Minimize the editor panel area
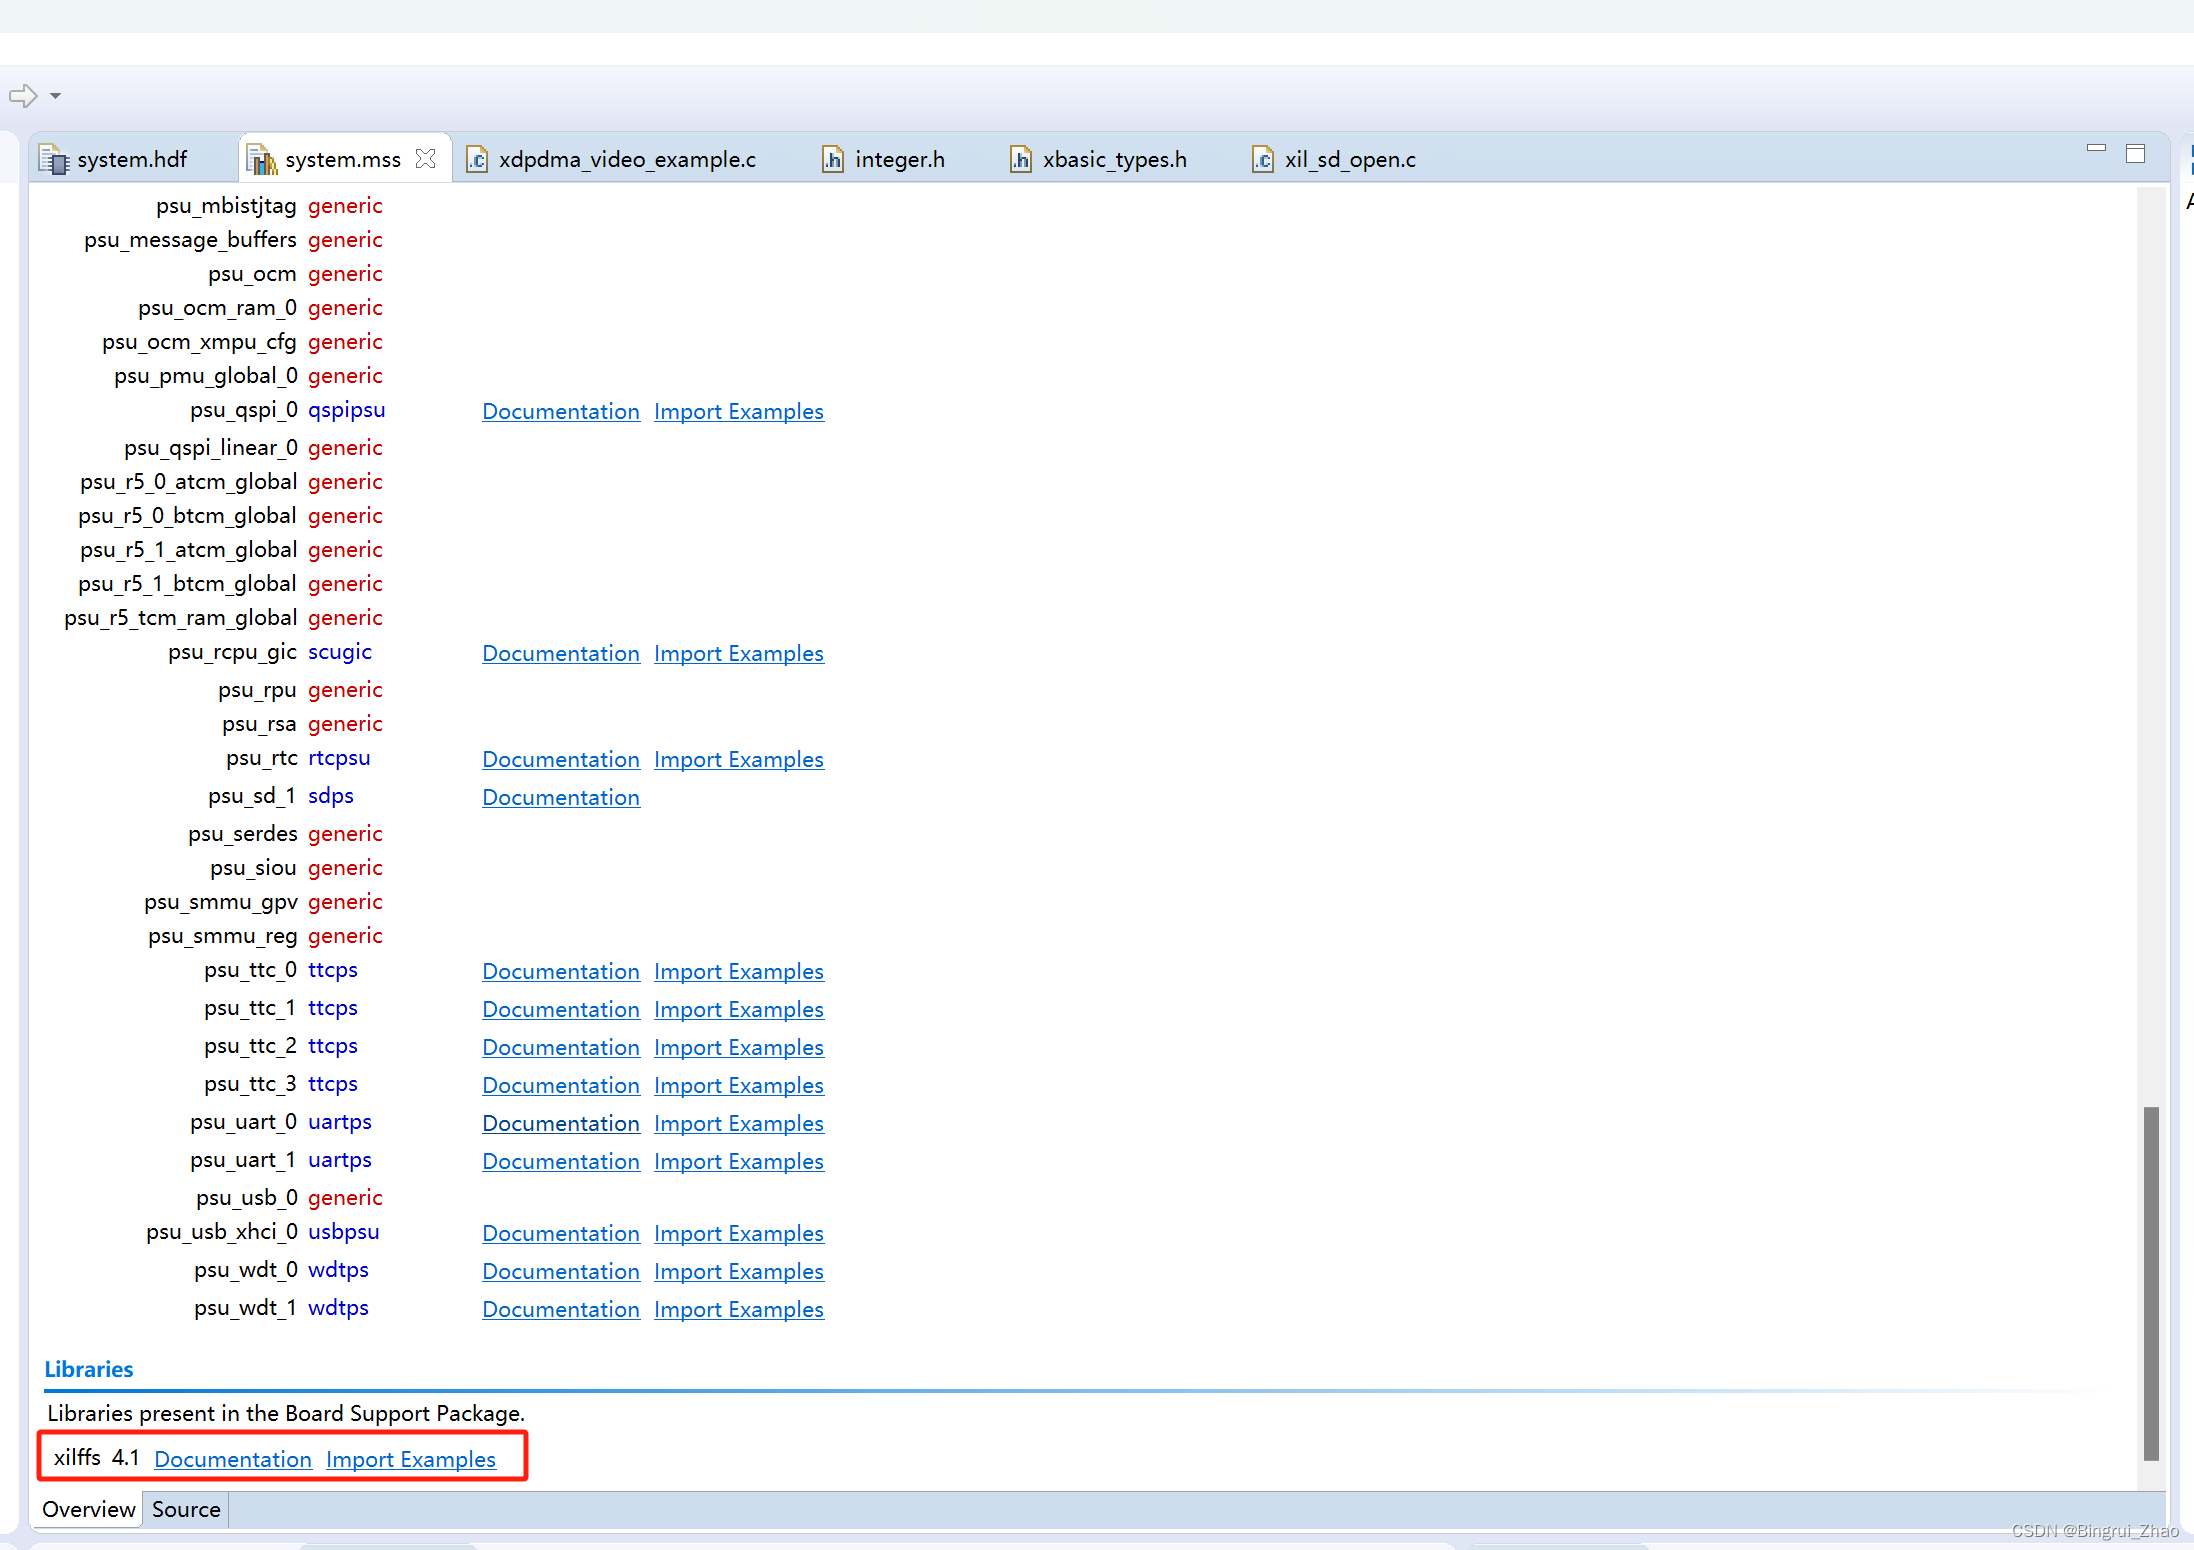Image resolution: width=2194 pixels, height=1550 pixels. [x=2096, y=149]
